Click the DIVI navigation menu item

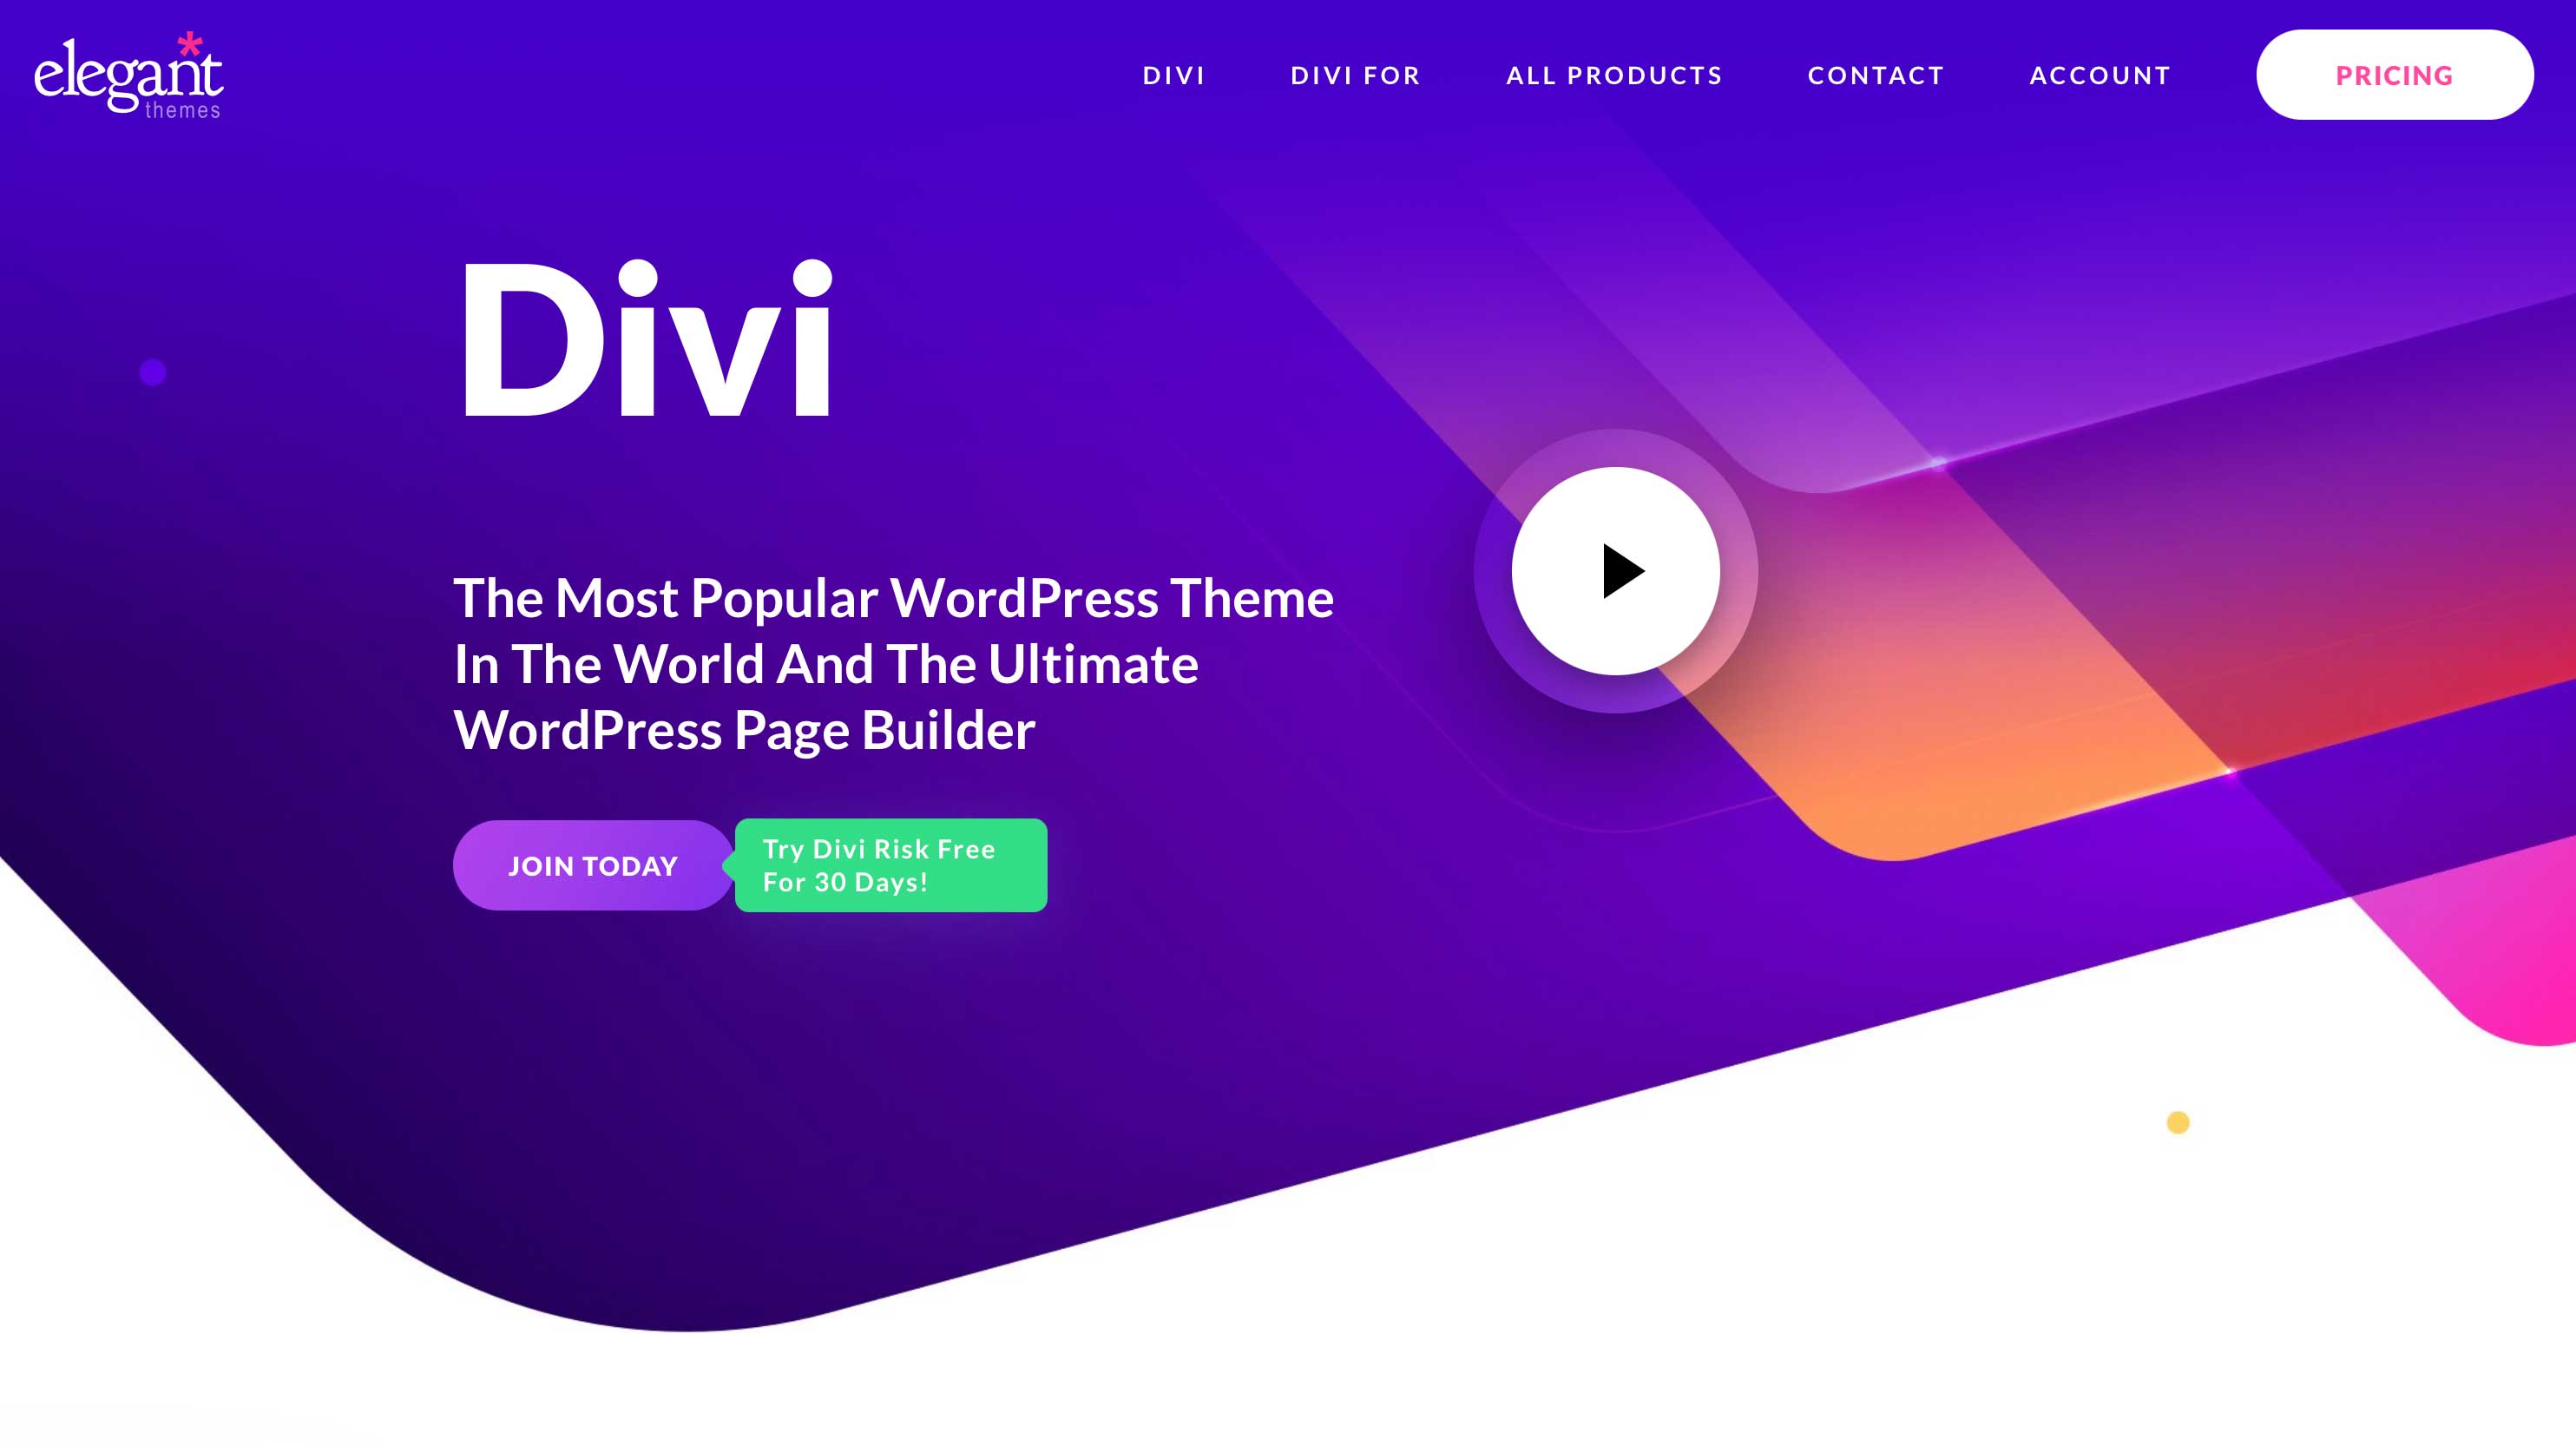[1175, 75]
